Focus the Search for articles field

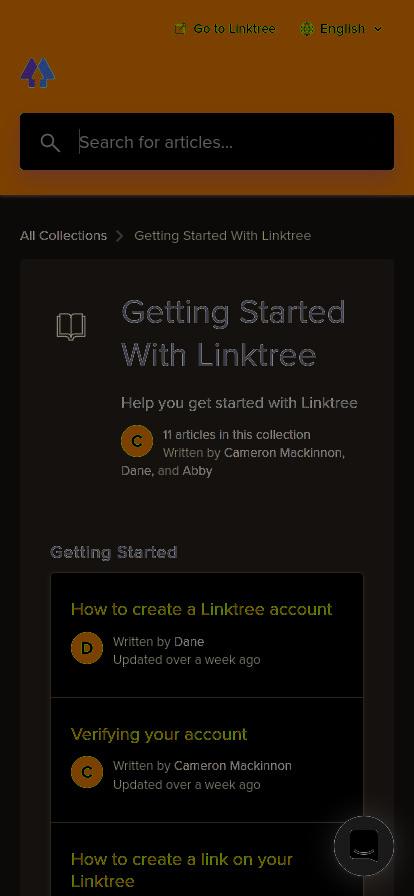[x=207, y=142]
